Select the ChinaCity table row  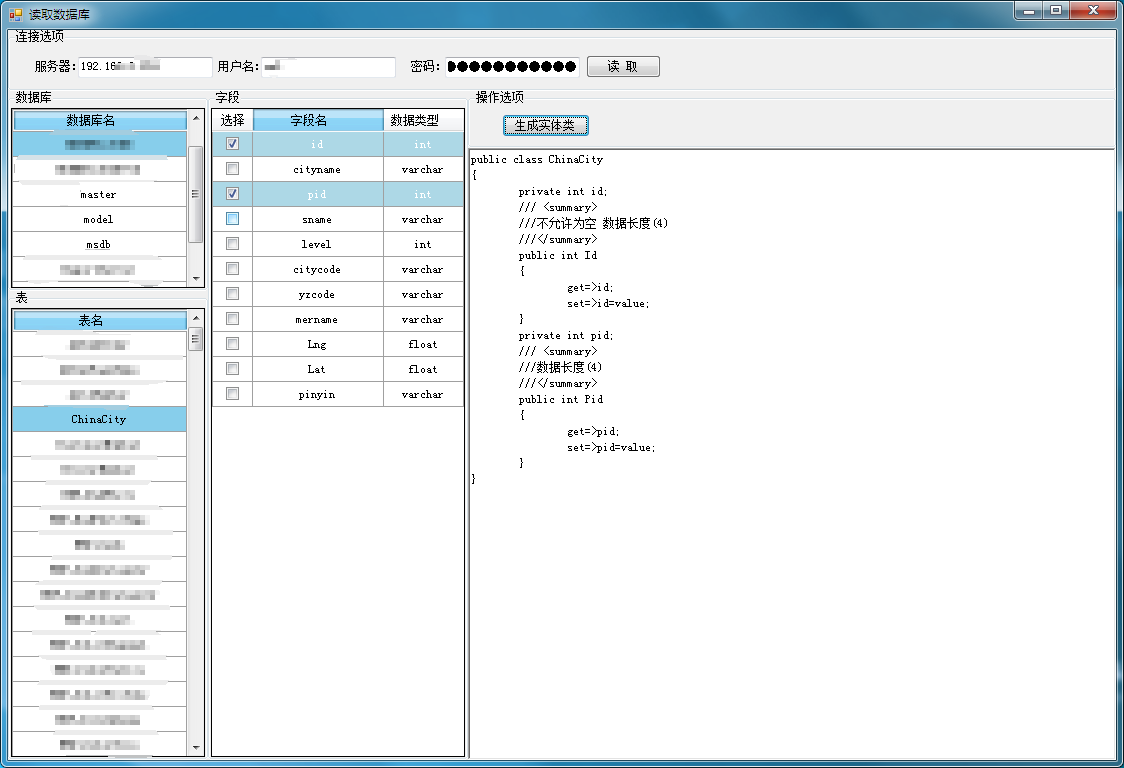100,419
